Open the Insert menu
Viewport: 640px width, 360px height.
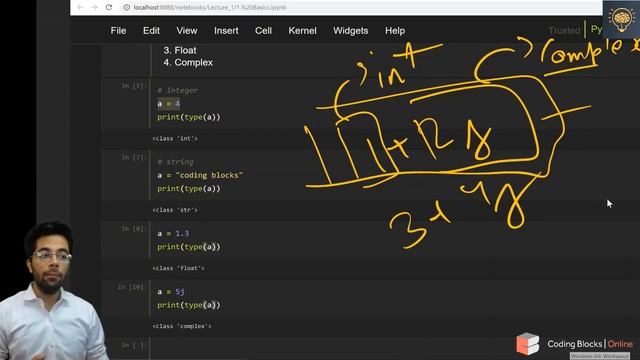pos(226,31)
